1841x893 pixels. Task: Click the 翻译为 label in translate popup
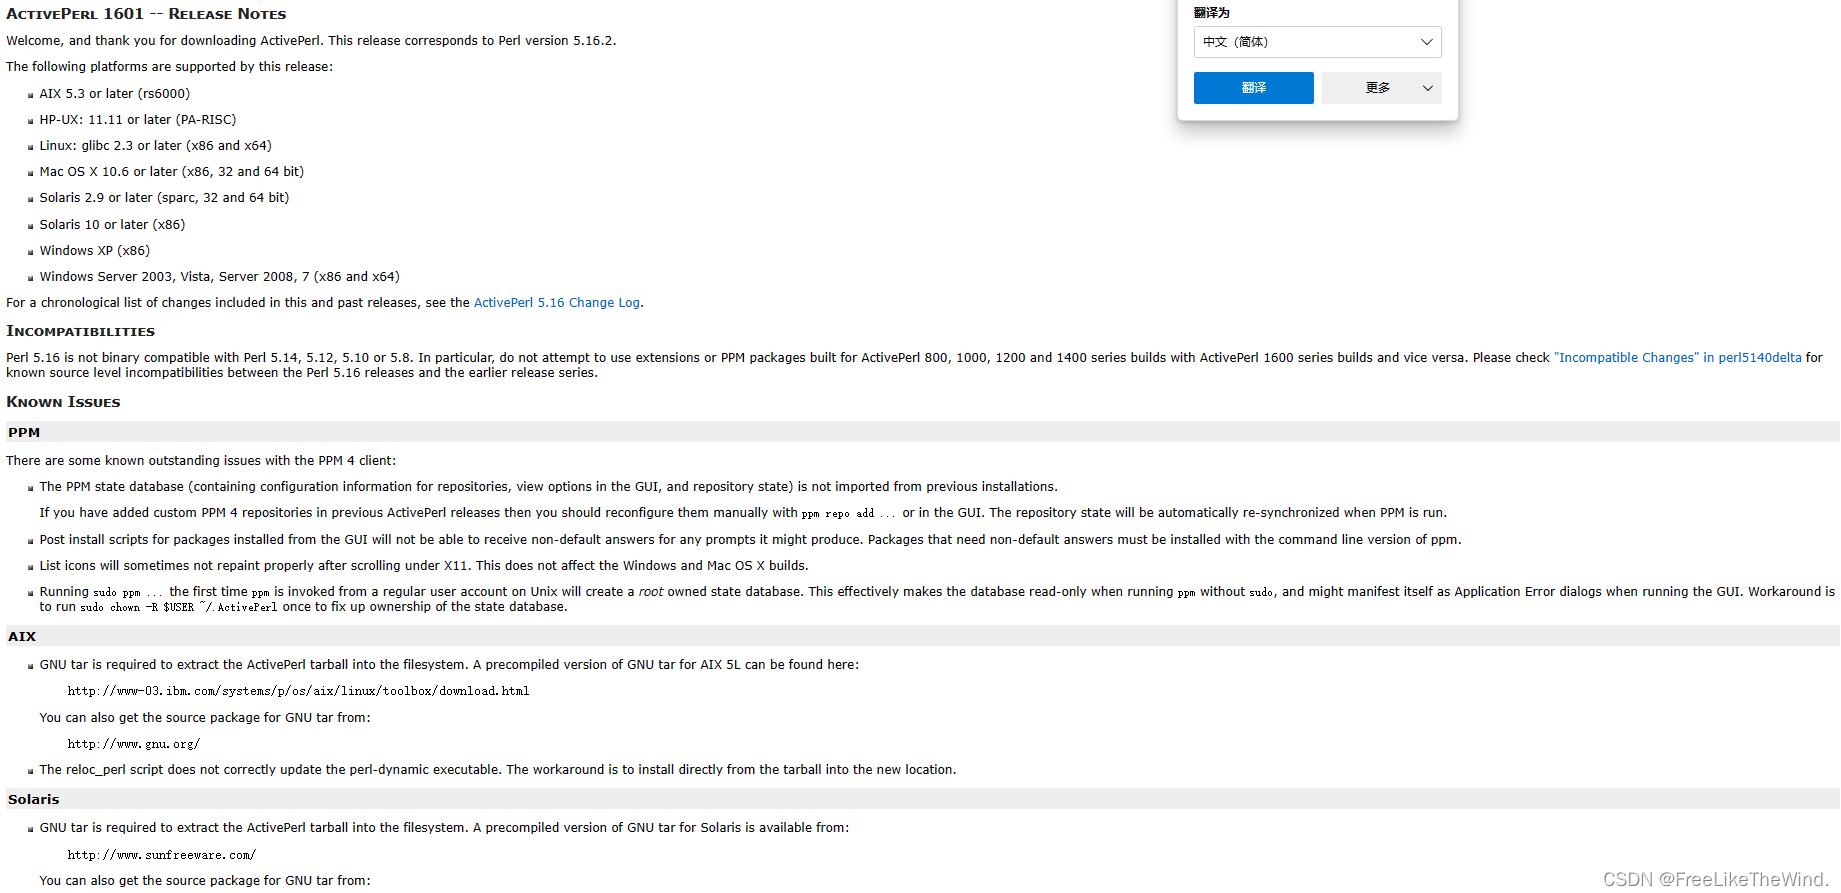[x=1211, y=13]
